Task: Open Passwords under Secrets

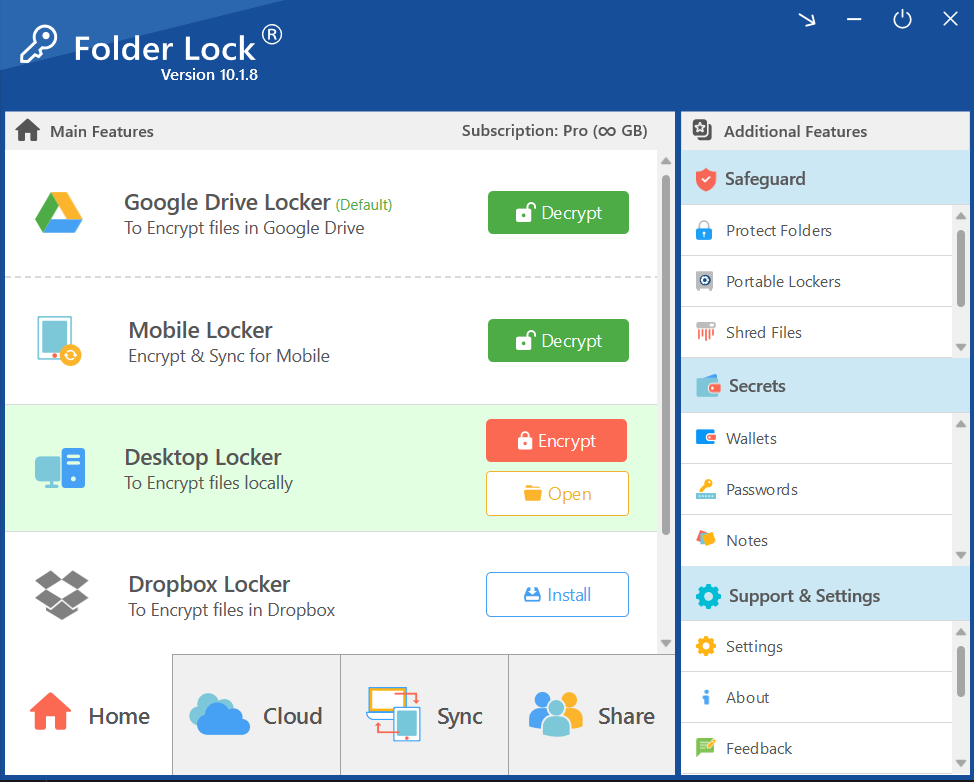Action: 816,489
